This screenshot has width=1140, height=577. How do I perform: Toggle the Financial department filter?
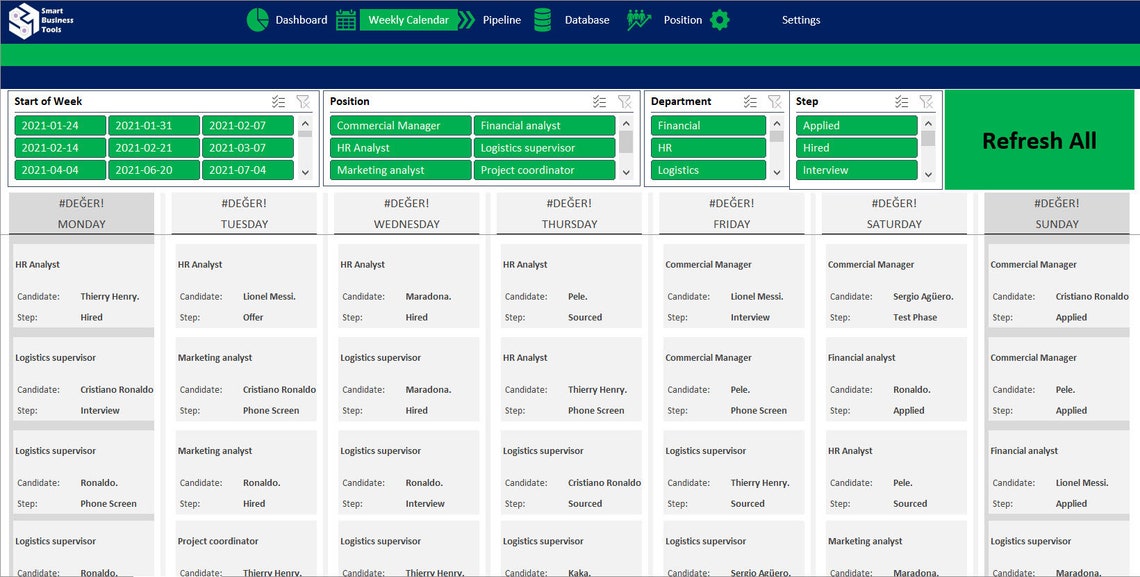point(708,125)
